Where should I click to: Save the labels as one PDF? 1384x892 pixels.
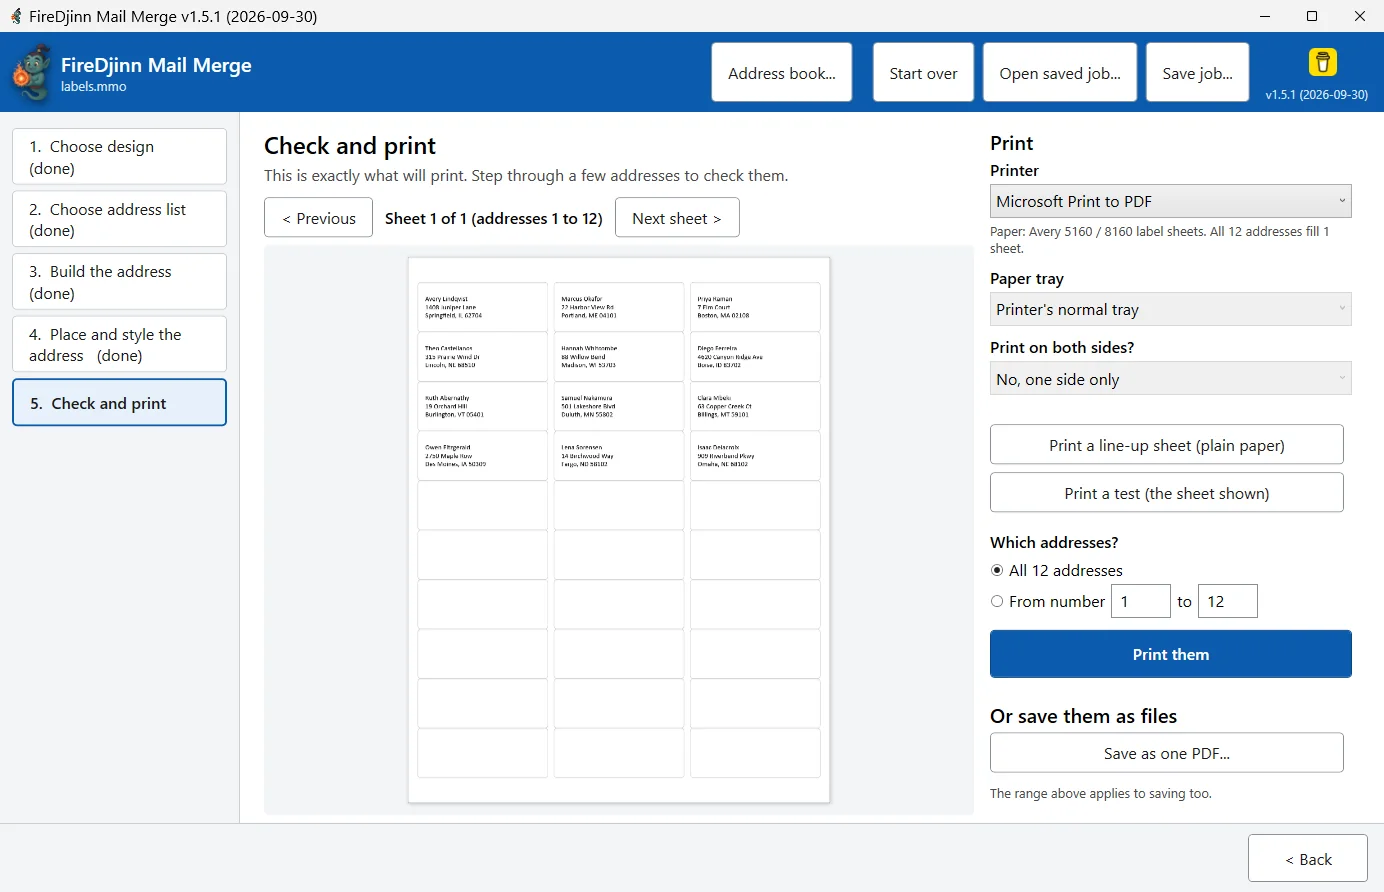[x=1167, y=753]
